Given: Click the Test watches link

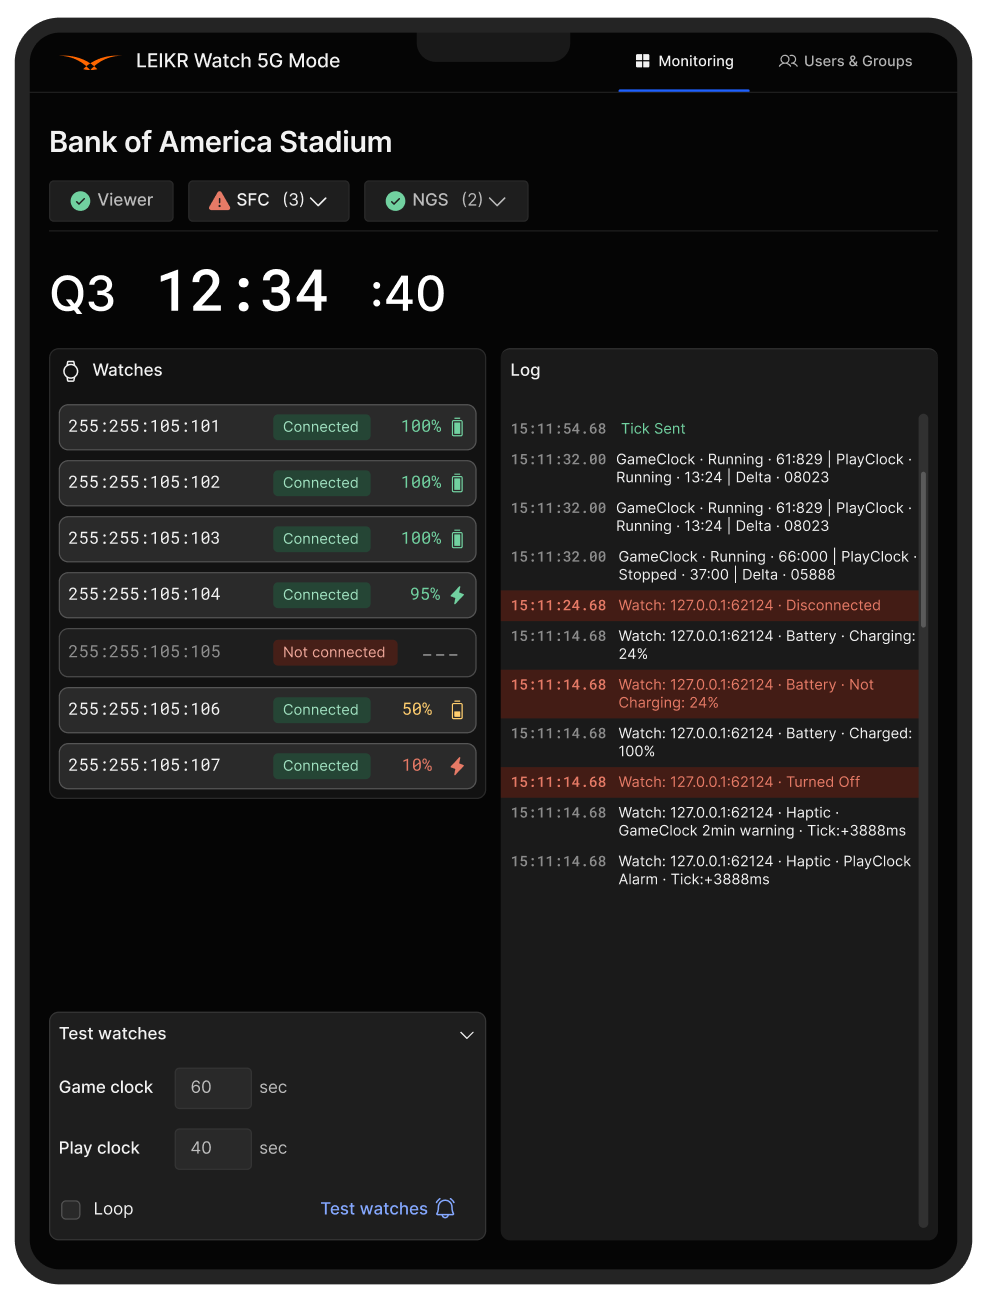Looking at the screenshot, I should tap(374, 1209).
